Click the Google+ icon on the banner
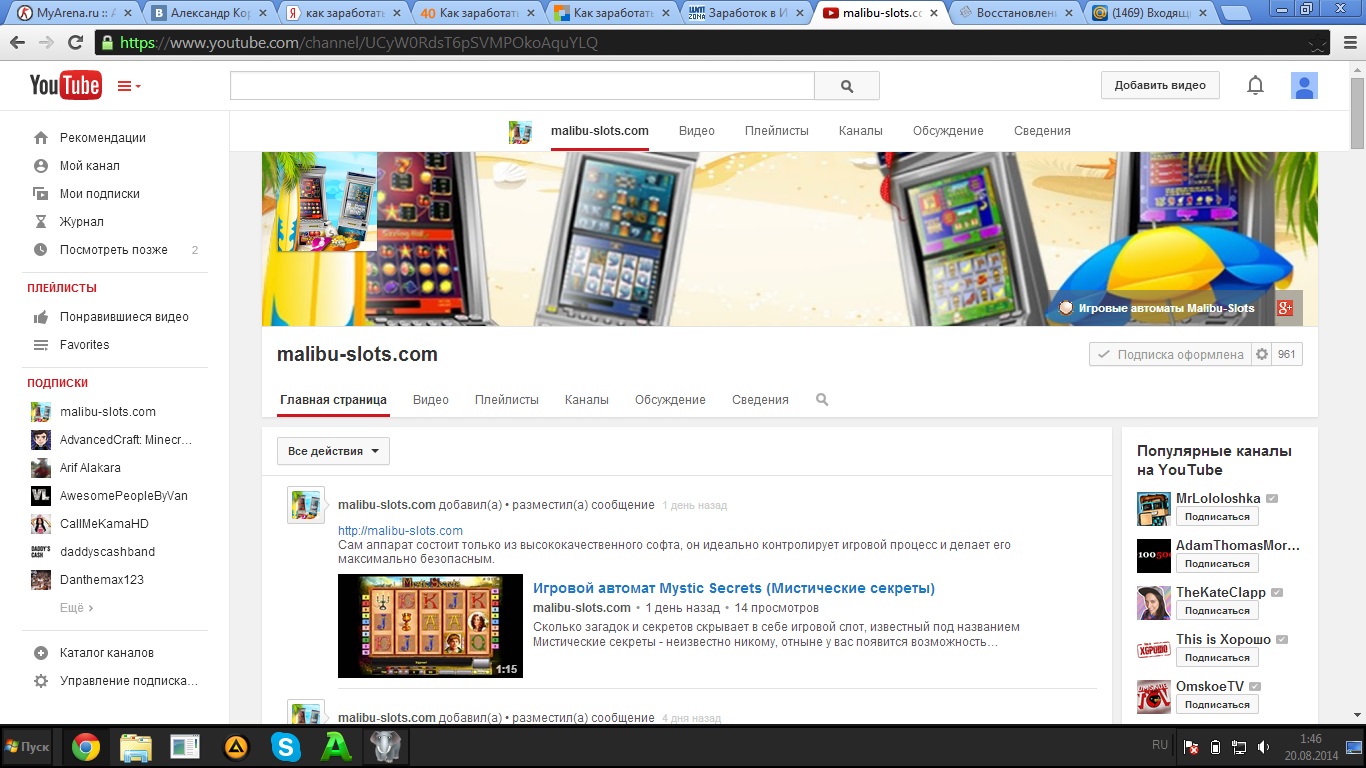1366x768 pixels. (1286, 308)
